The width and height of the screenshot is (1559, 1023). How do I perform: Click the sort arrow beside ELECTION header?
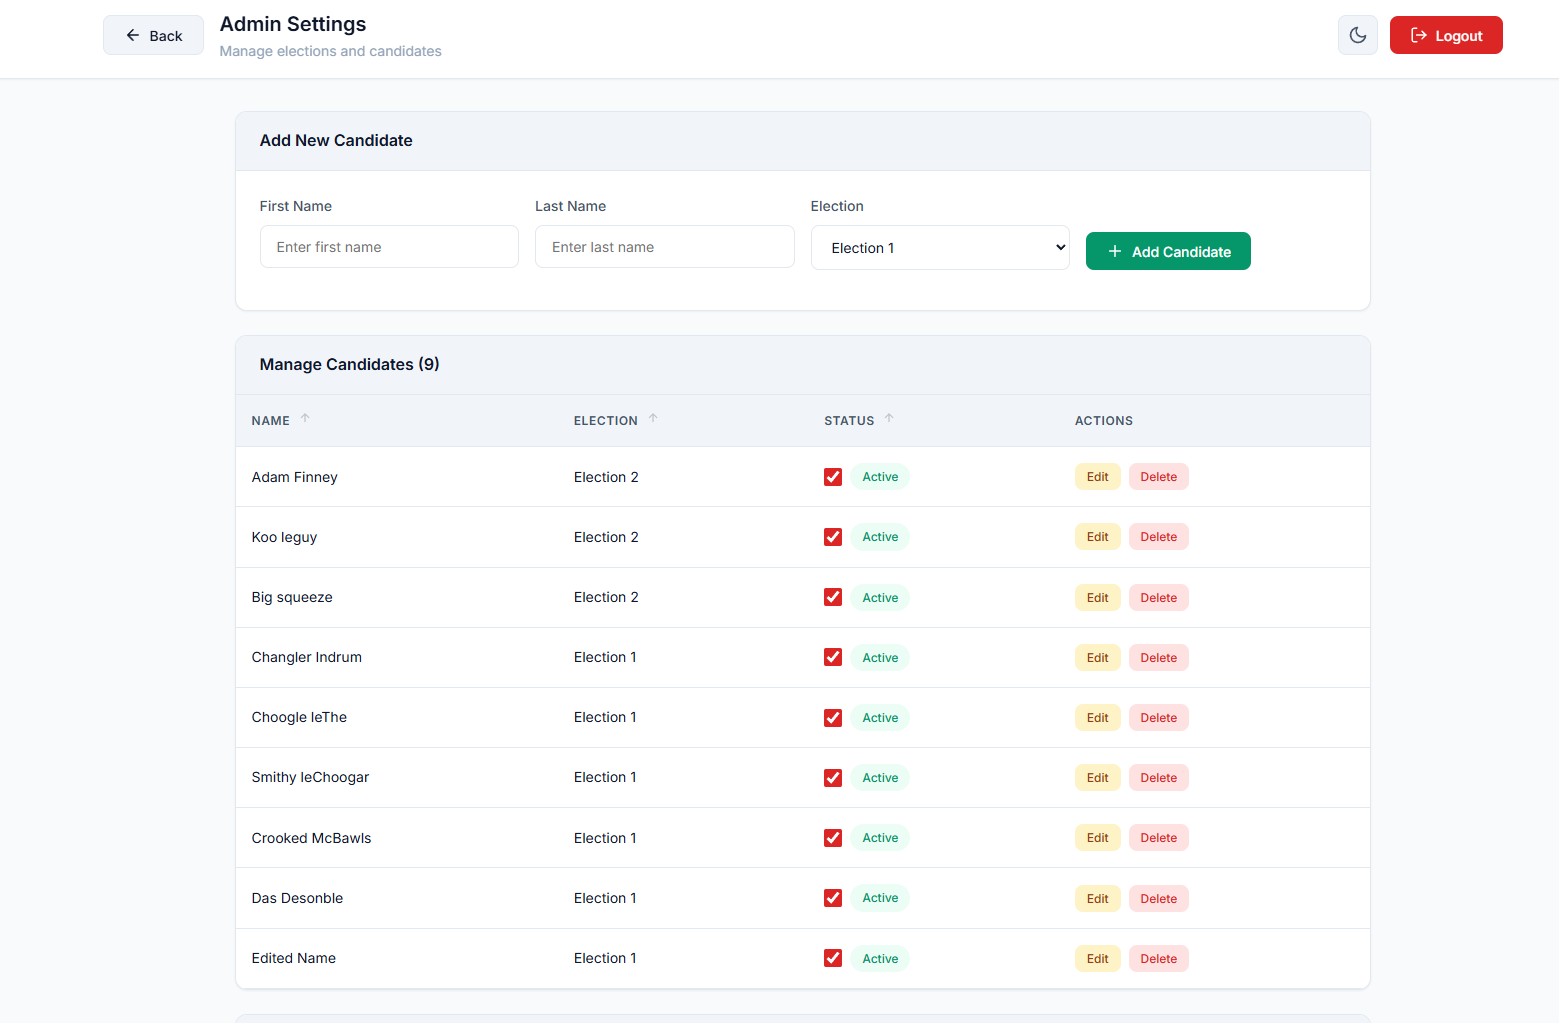click(x=653, y=419)
